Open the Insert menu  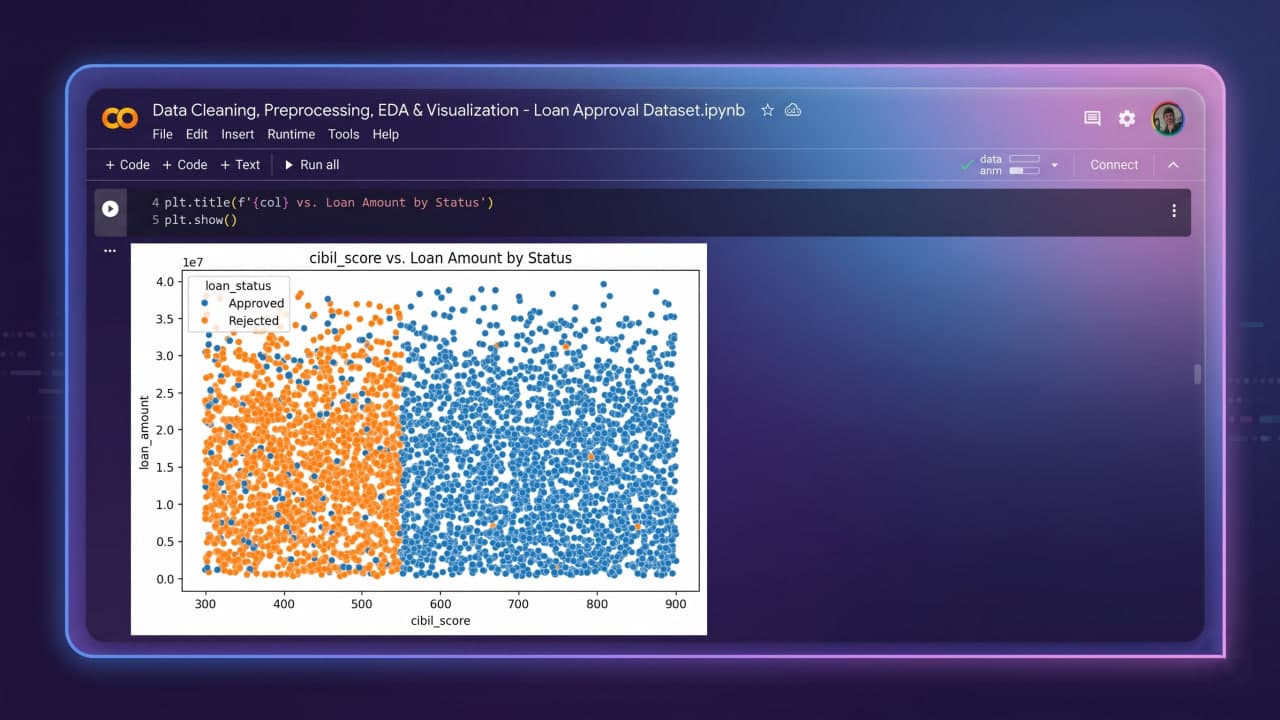coord(238,134)
